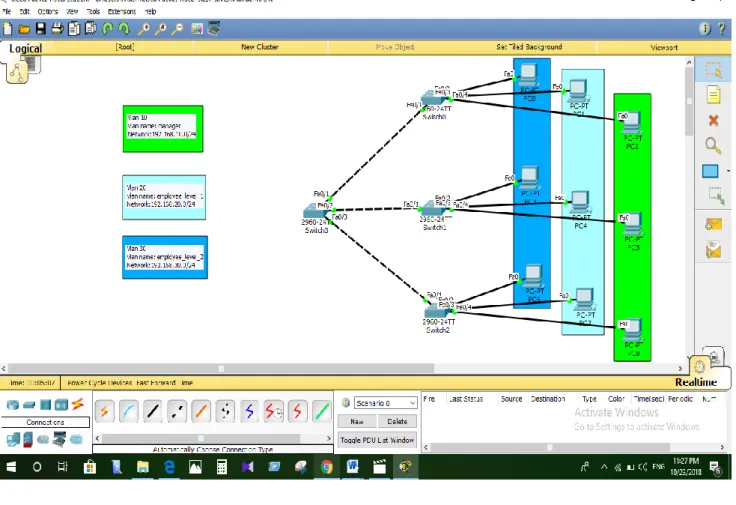
Task: Print the workspace using the printer icon
Action: (57, 29)
